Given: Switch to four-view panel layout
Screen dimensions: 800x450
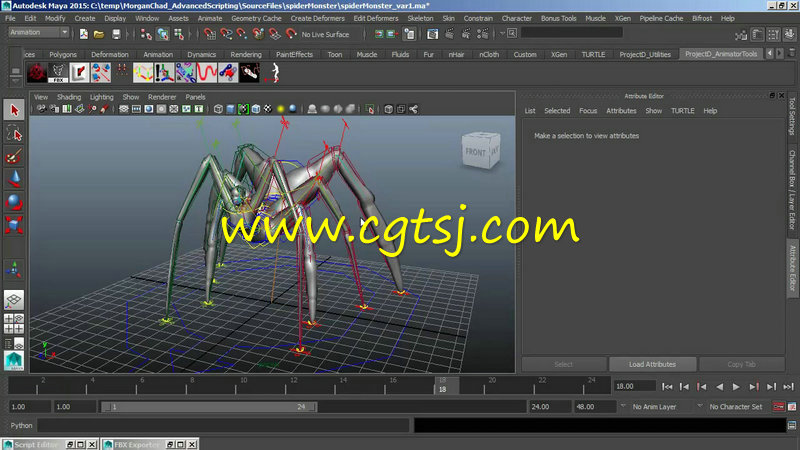Looking at the screenshot, I should pyautogui.click(x=14, y=323).
